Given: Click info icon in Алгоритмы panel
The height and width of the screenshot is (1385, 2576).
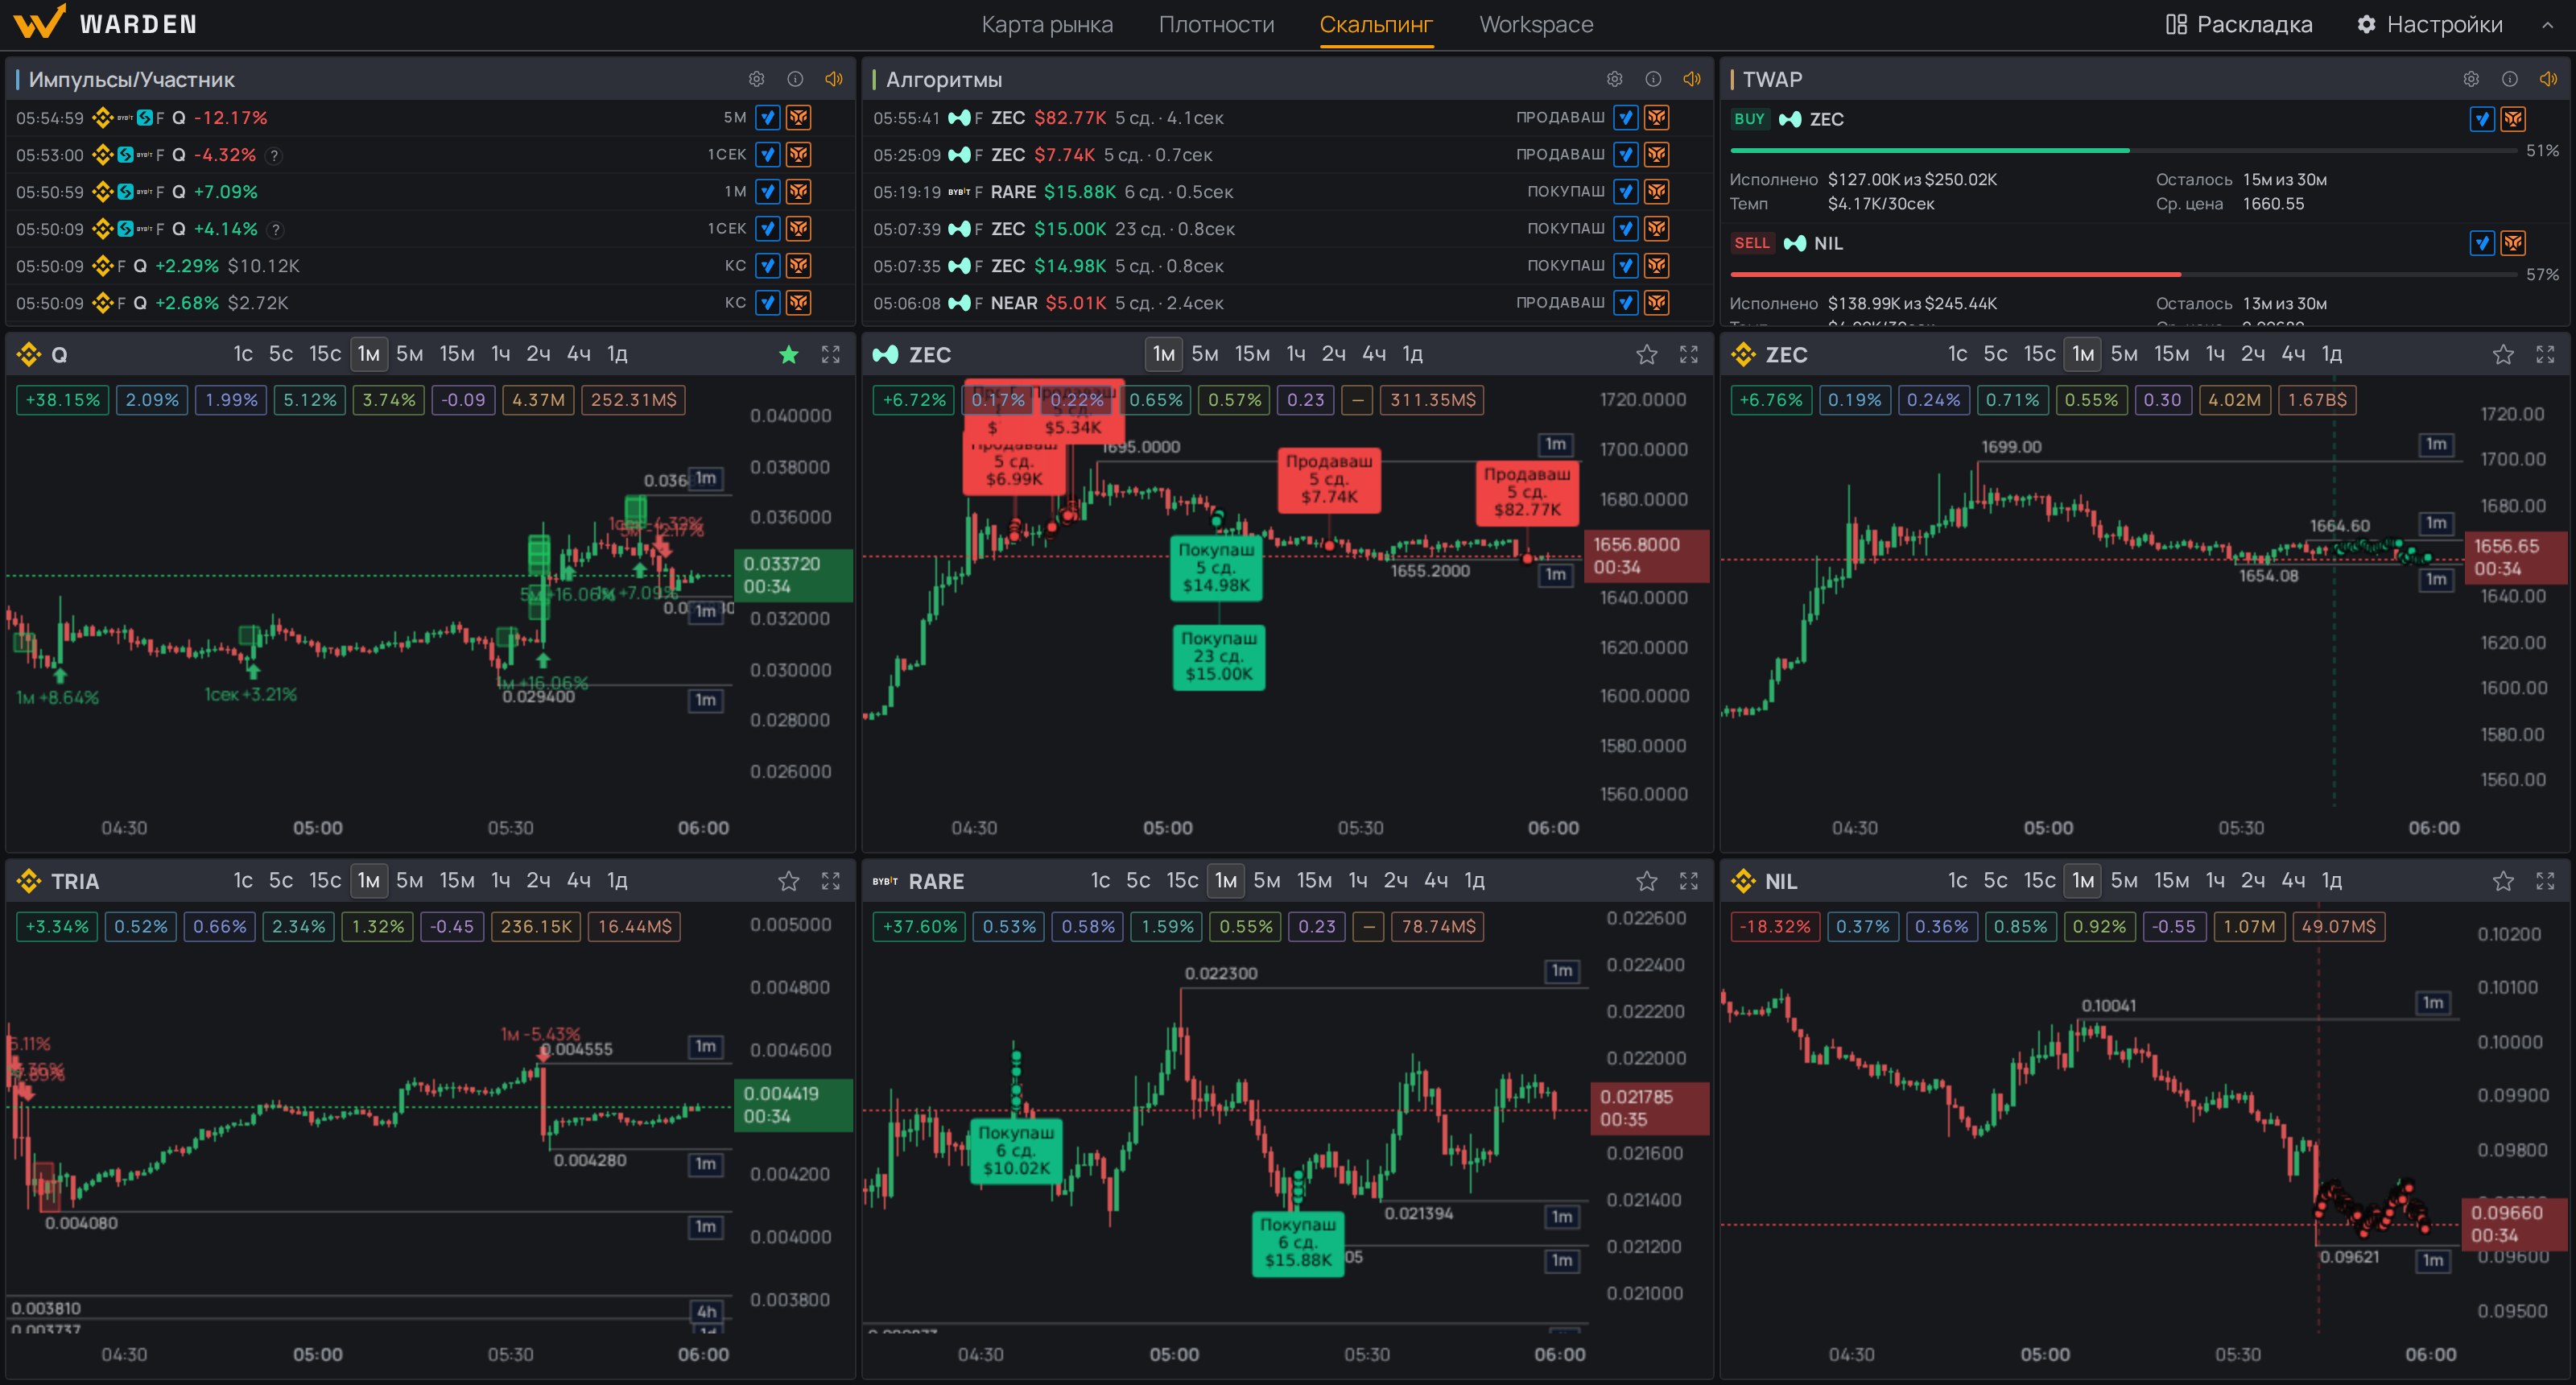Looking at the screenshot, I should 1653,79.
